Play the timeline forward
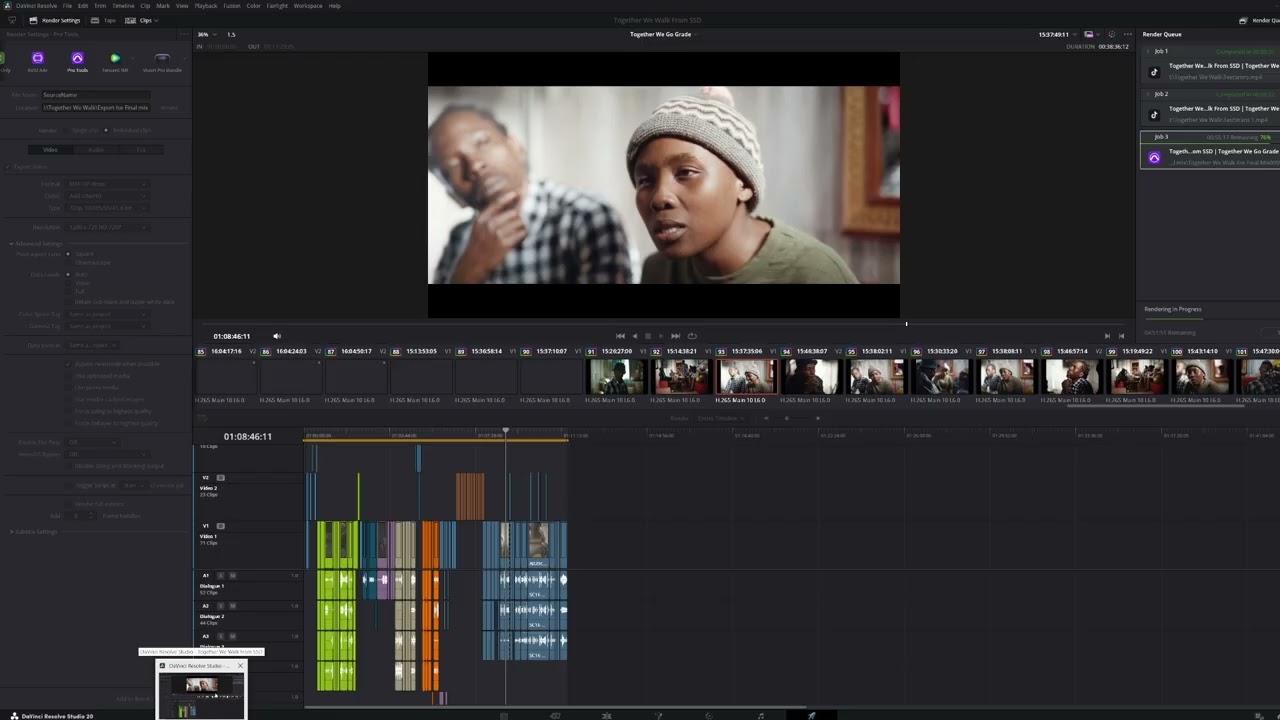Screen dimensions: 1280x720 (x=660, y=336)
